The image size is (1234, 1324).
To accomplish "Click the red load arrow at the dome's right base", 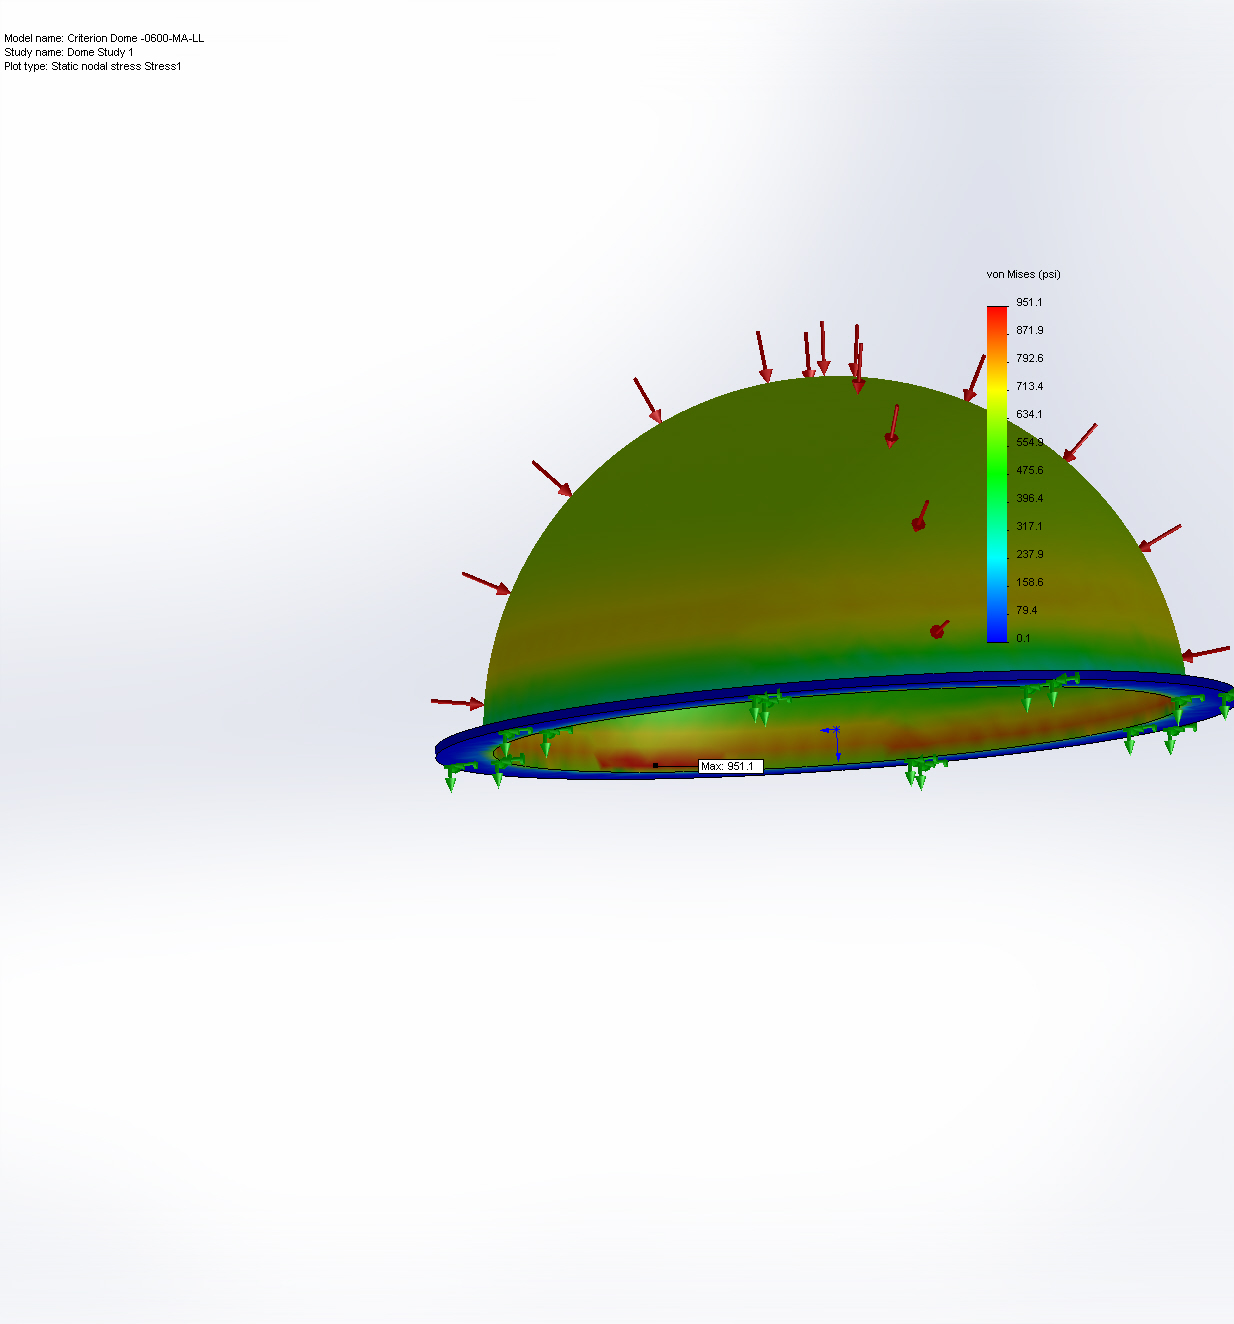I will [x=1205, y=654].
